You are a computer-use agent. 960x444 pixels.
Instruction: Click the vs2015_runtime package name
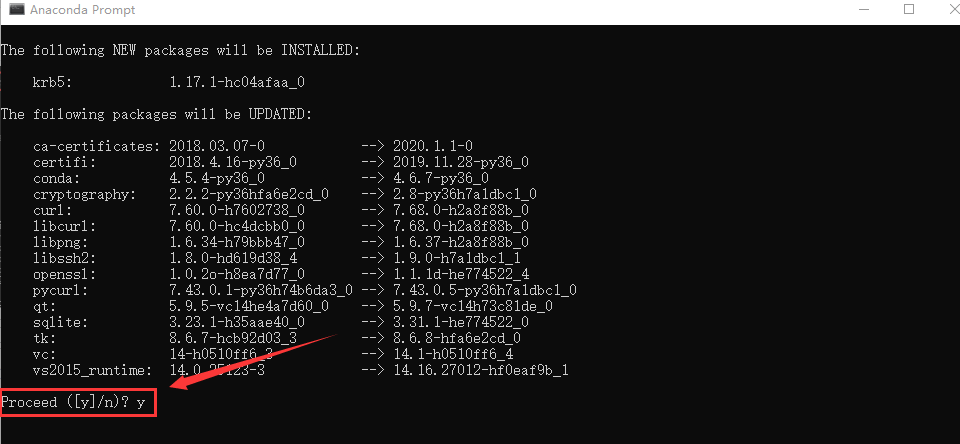92,371
